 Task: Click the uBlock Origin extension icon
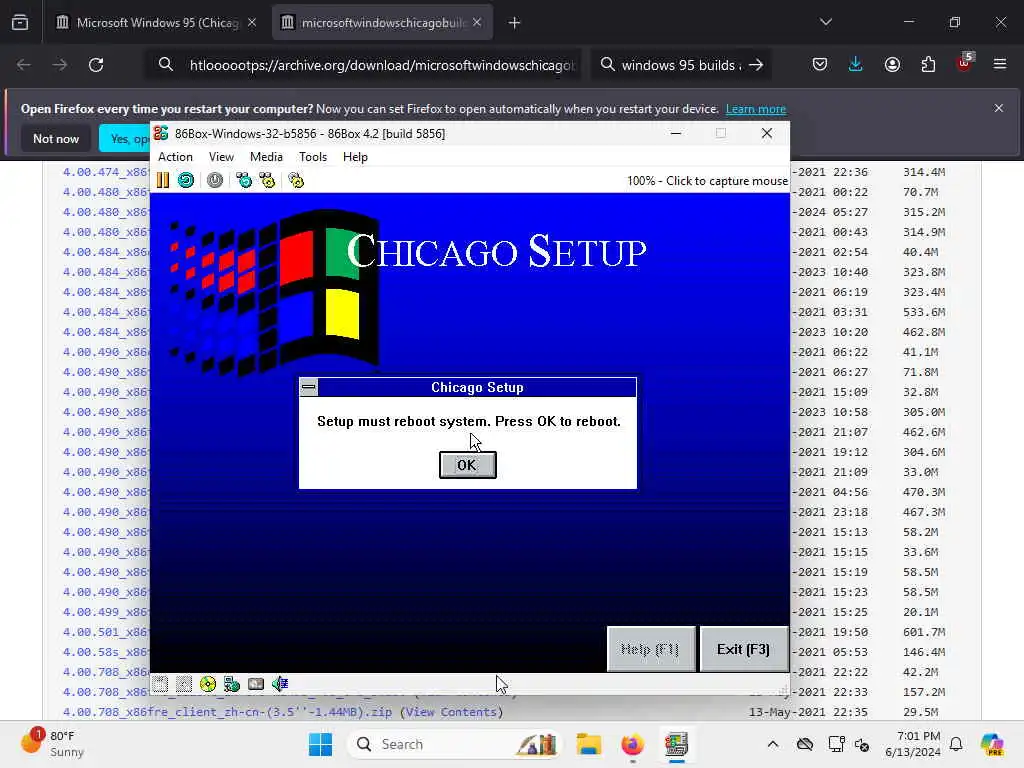tap(964, 64)
